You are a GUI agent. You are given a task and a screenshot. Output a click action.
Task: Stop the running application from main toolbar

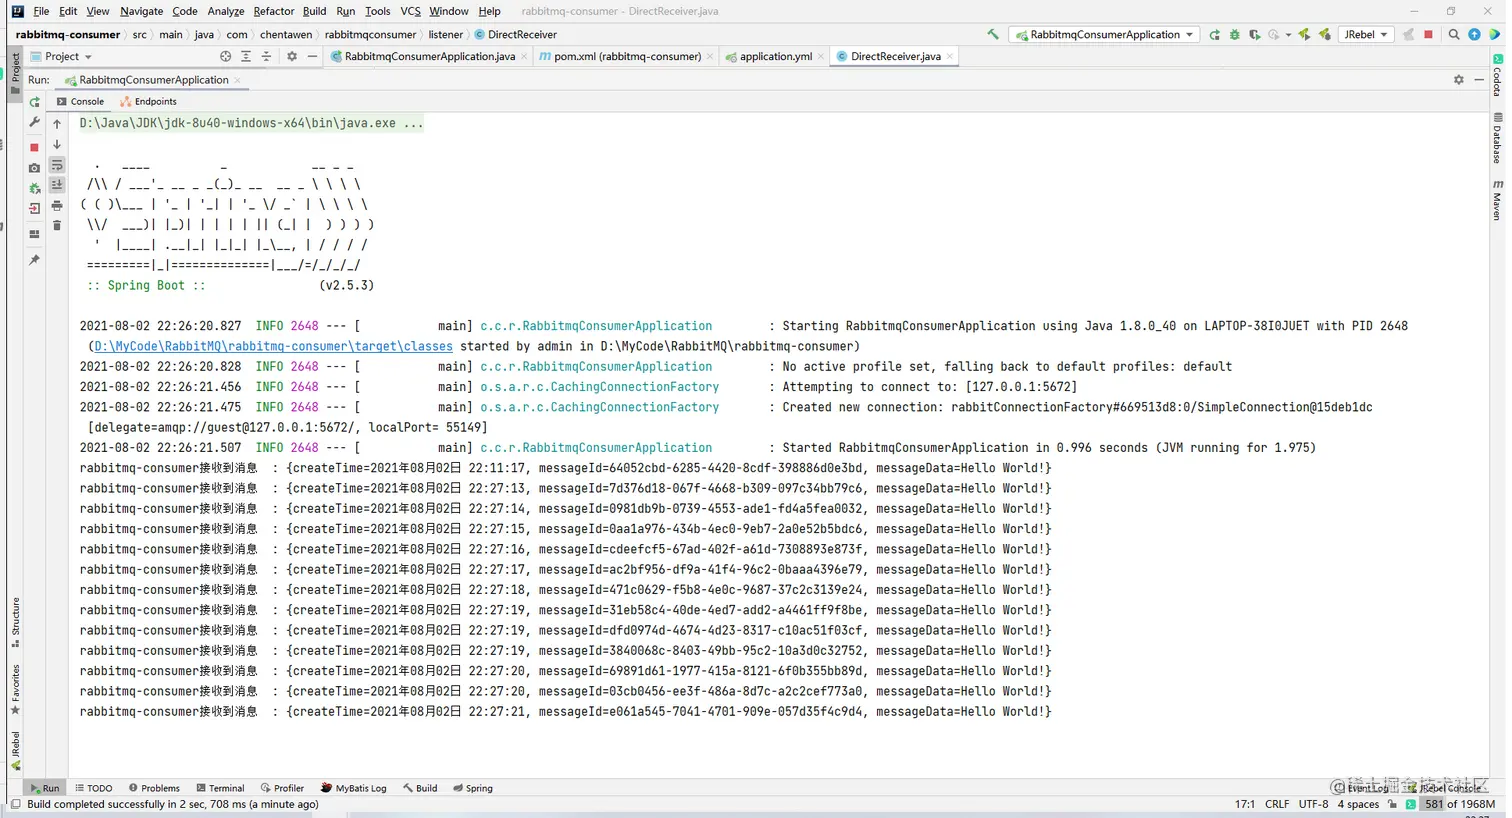(x=1428, y=35)
